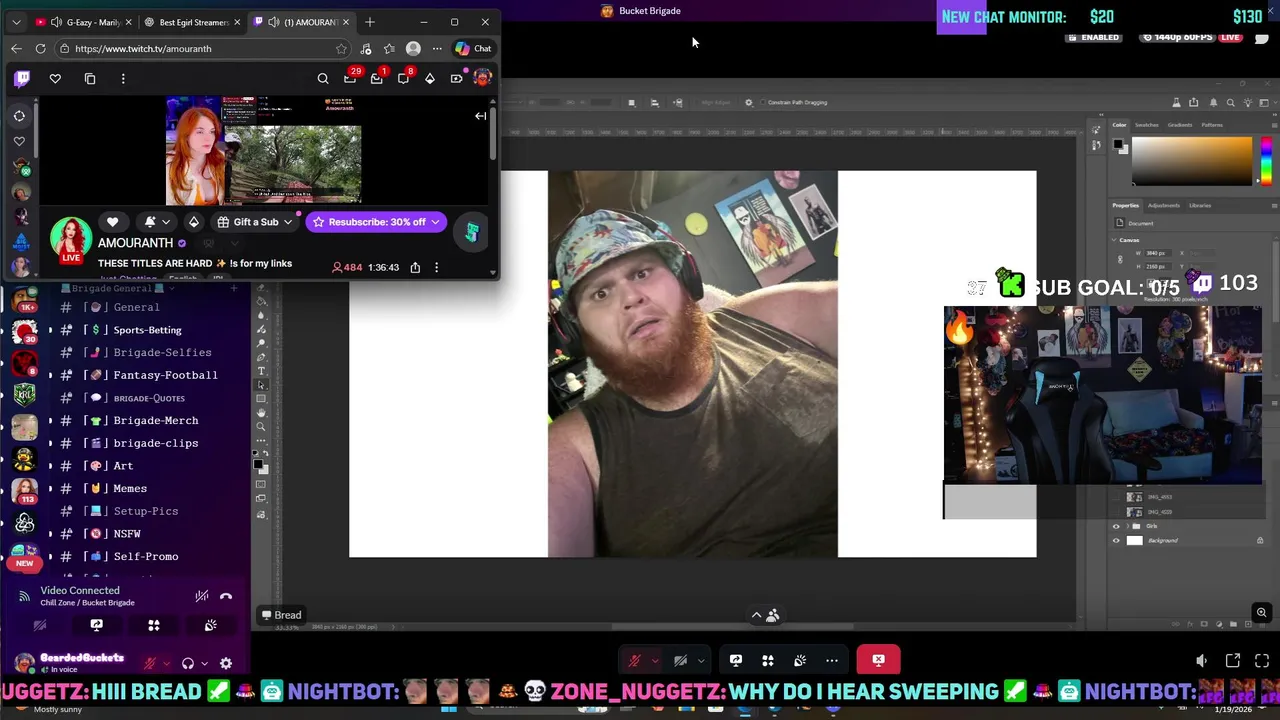Go back in browser

pyautogui.click(x=16, y=48)
